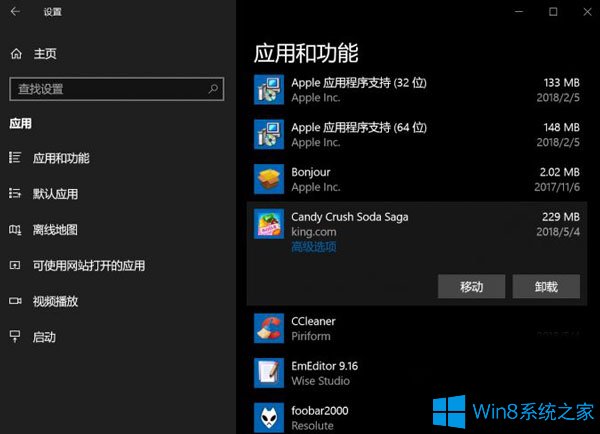Open 默认应用 settings page
This screenshot has width=600, height=434.
[x=55, y=194]
